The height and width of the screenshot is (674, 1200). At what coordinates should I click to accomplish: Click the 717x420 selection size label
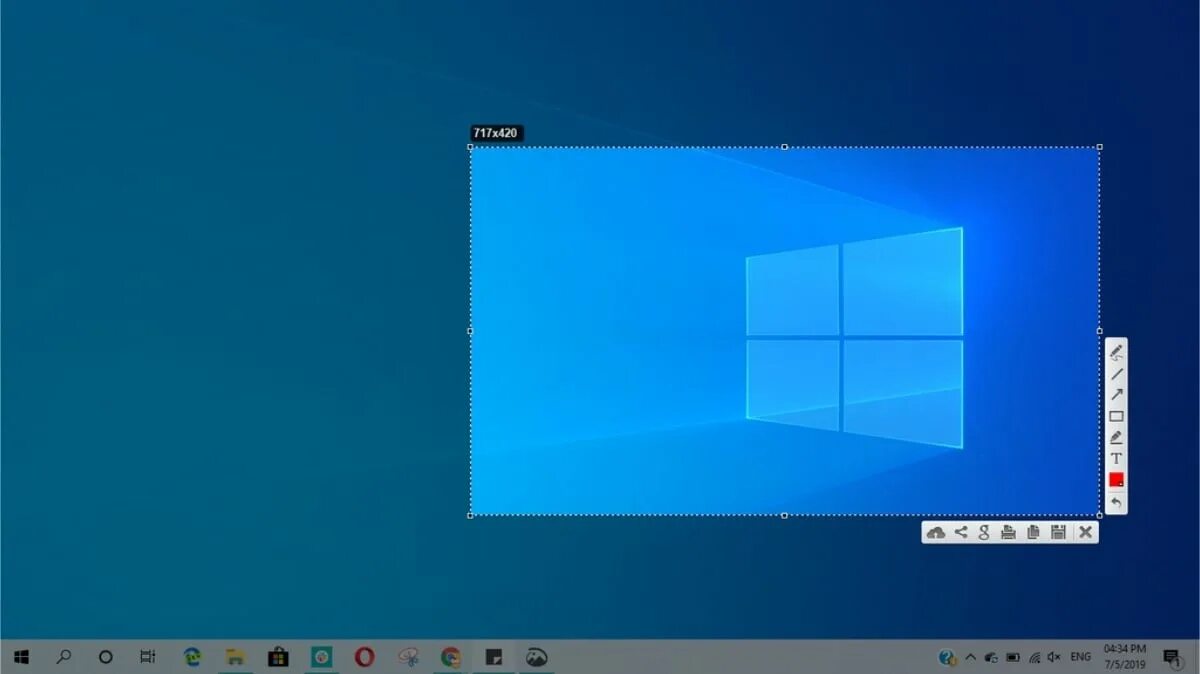coord(497,133)
